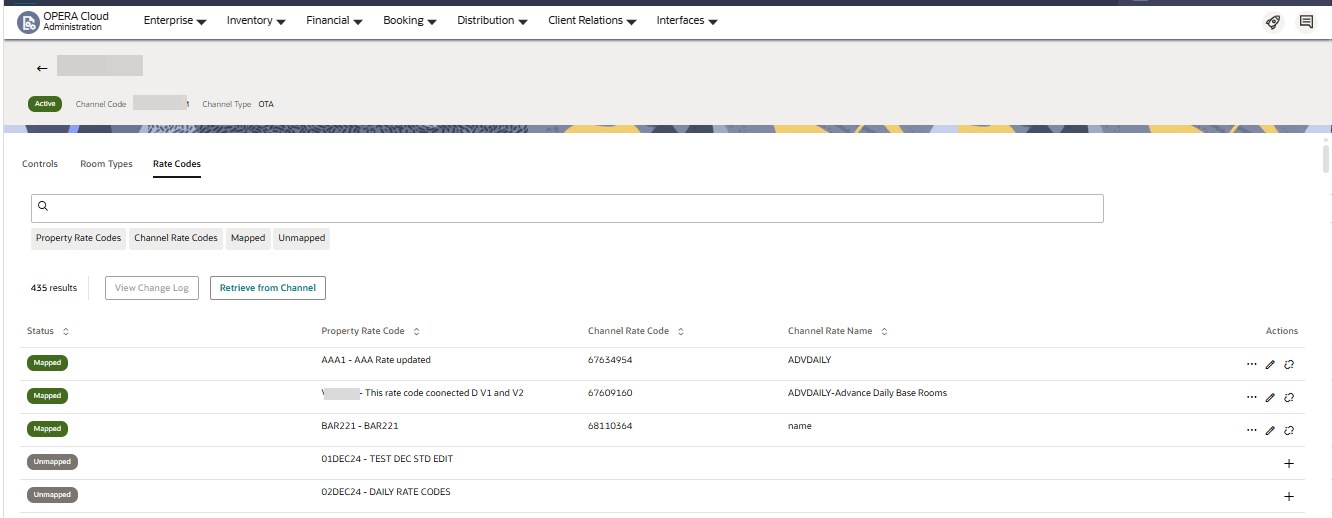Switch to the Room Types tab

(x=106, y=164)
